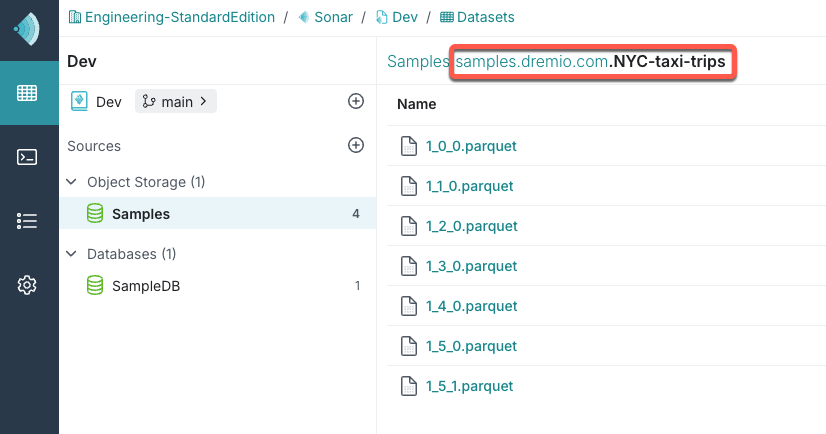The height and width of the screenshot is (434, 826).
Task: Click the Dremio narwhal logo
Action: (x=28, y=29)
